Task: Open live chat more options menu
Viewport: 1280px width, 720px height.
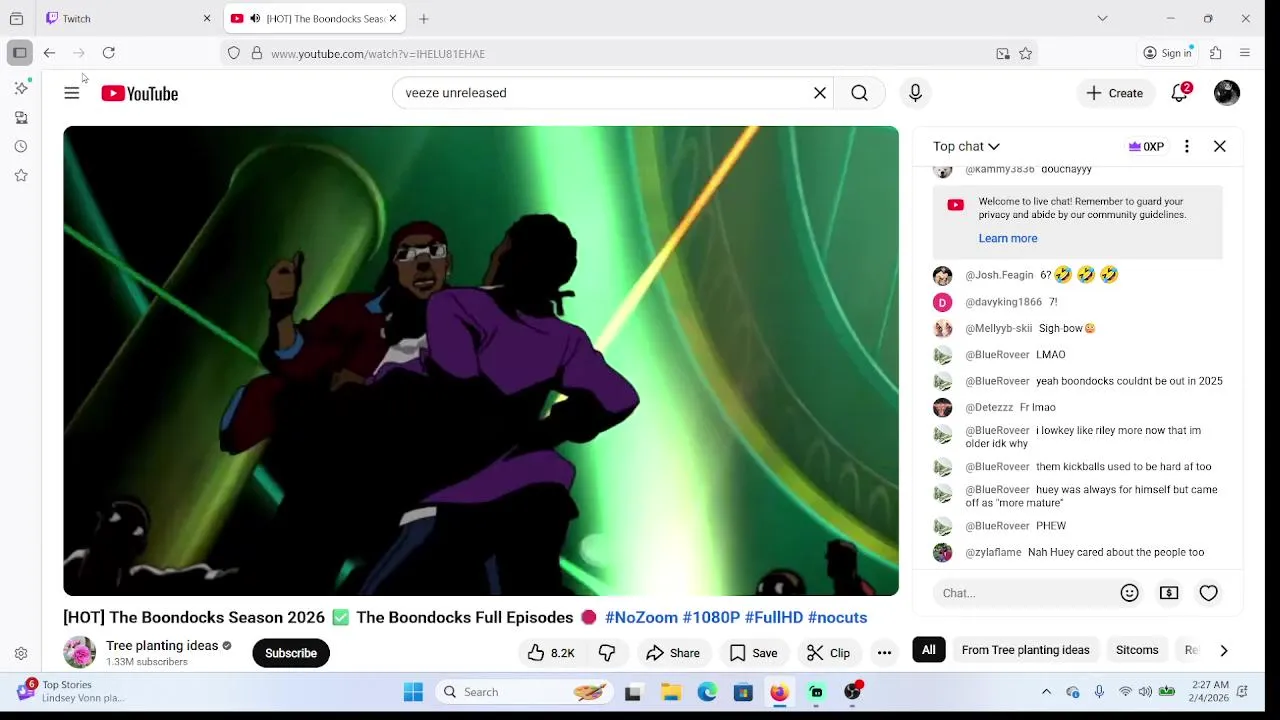Action: [1187, 146]
